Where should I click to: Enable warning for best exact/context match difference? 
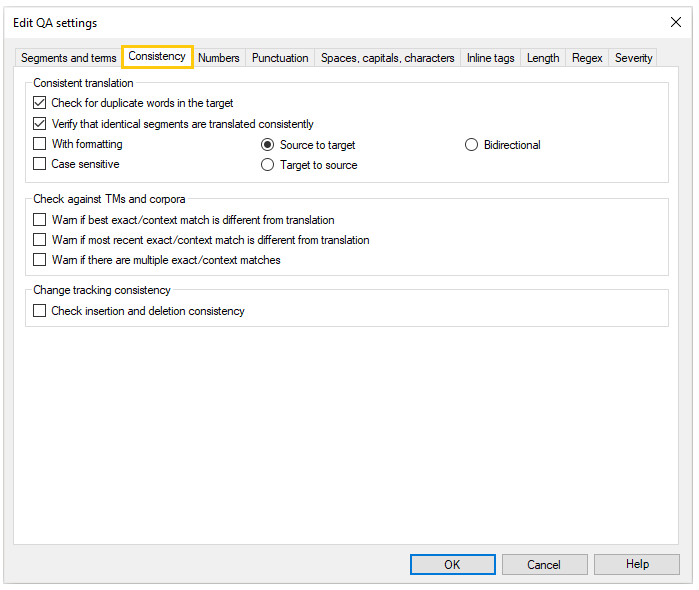tap(40, 220)
